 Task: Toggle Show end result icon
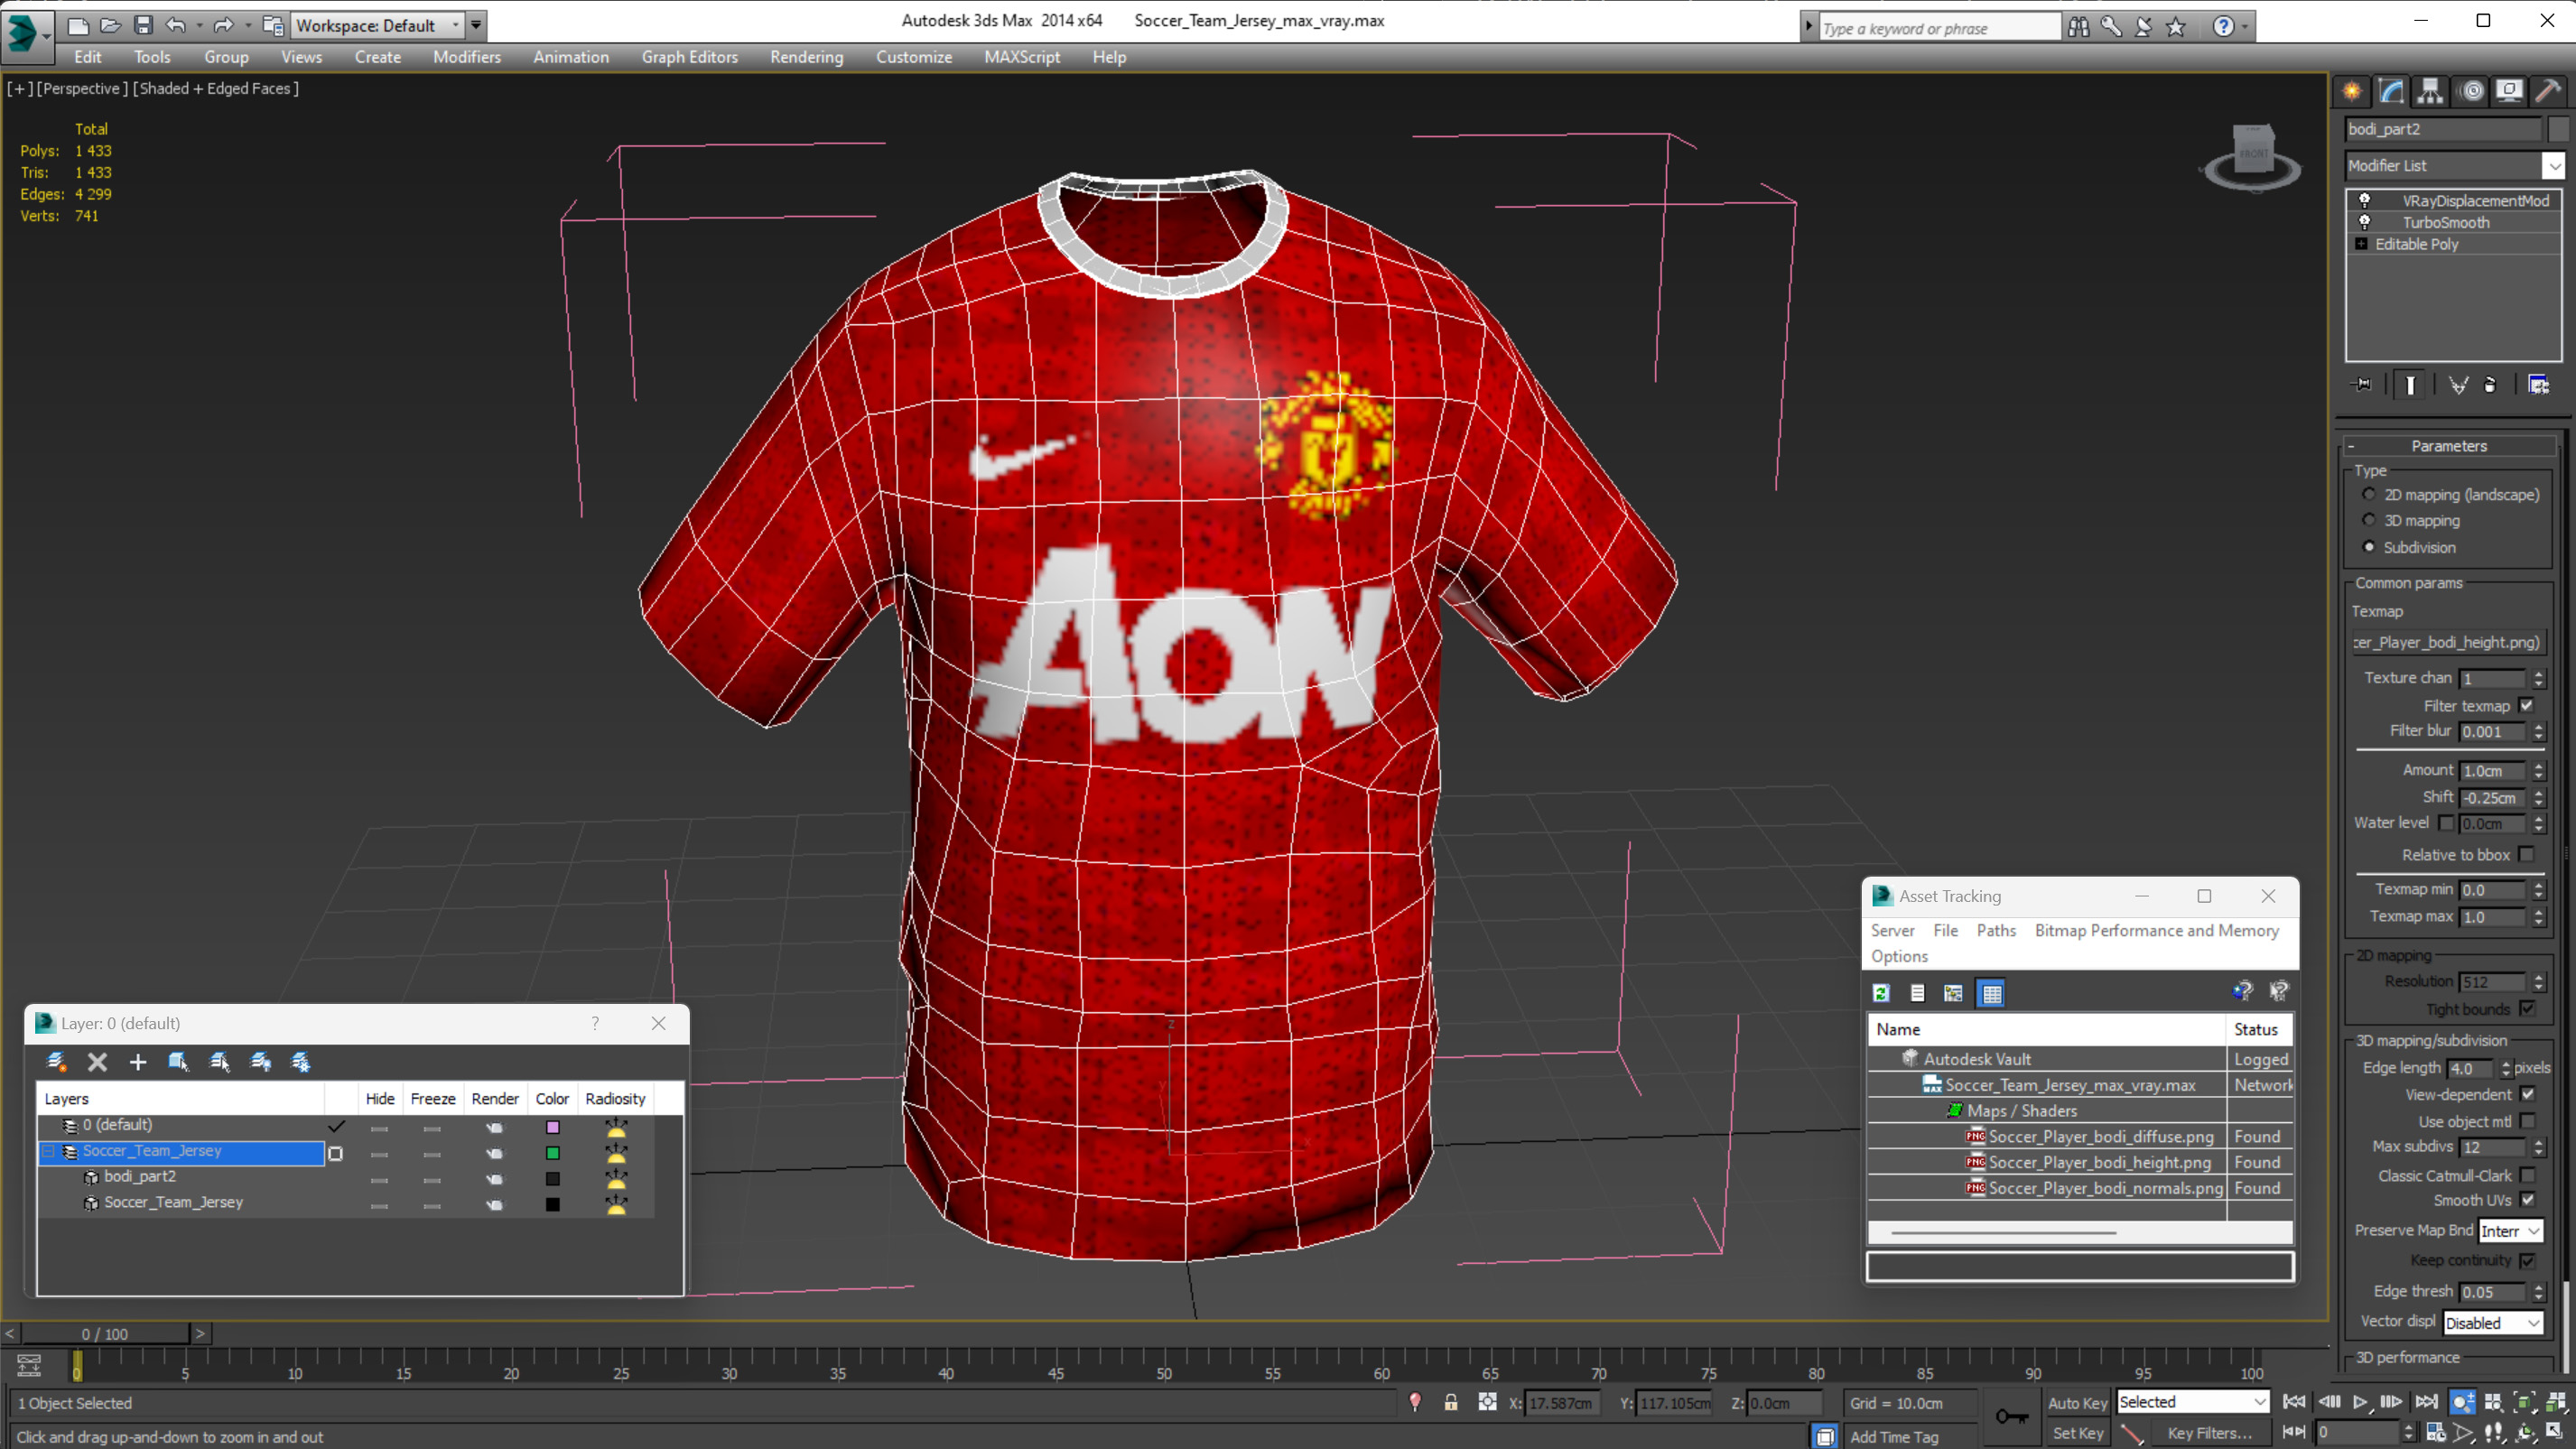click(x=2410, y=385)
